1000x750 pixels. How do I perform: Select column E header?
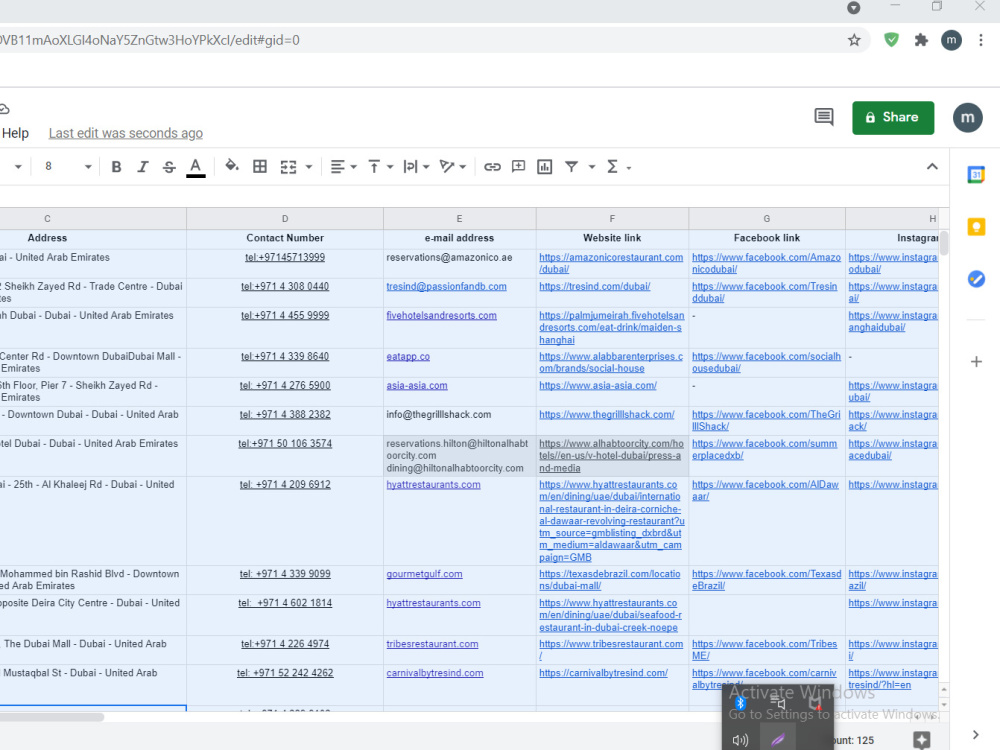pos(459,219)
